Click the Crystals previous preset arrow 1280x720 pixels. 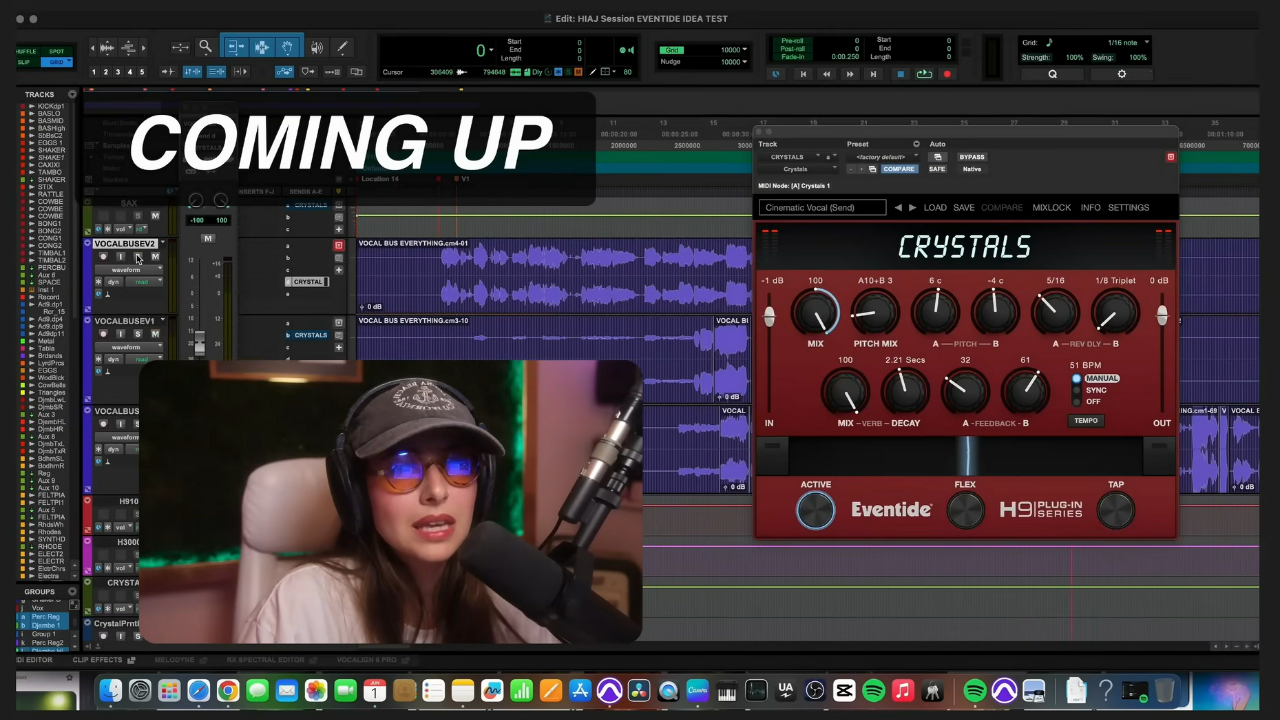pyautogui.click(x=898, y=208)
